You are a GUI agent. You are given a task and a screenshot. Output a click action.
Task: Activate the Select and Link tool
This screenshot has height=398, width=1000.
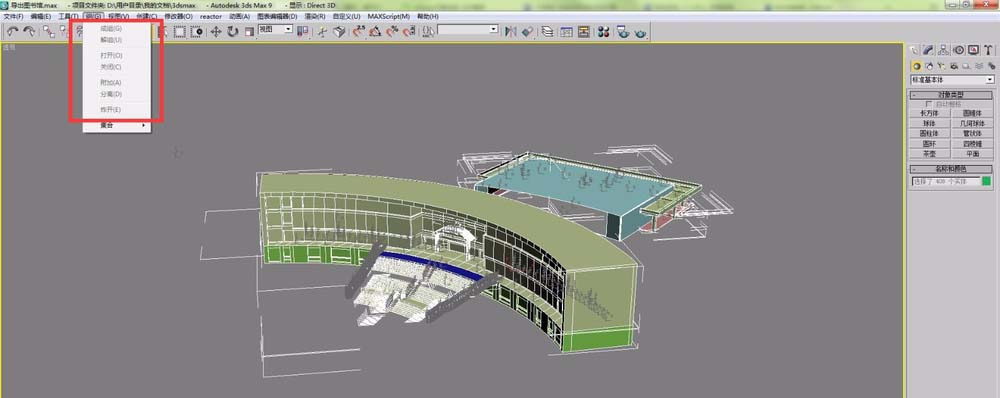click(49, 31)
